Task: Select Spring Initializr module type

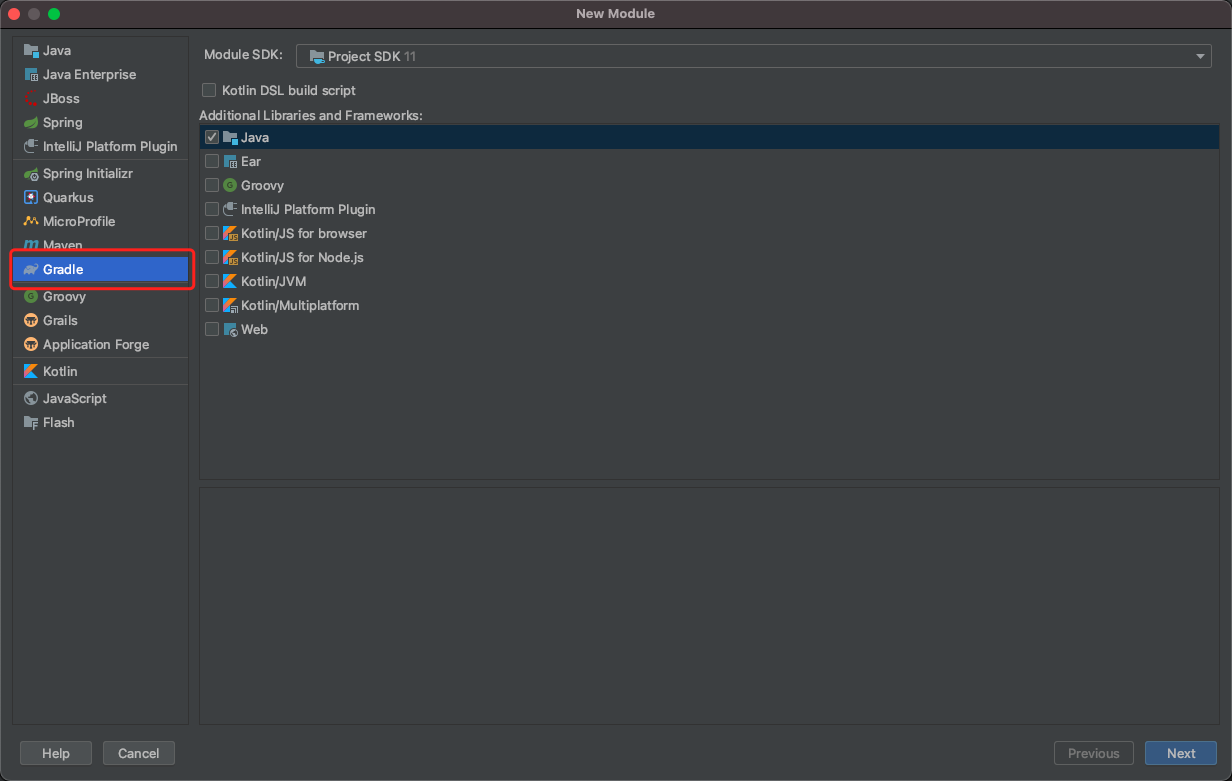Action: tap(100, 173)
